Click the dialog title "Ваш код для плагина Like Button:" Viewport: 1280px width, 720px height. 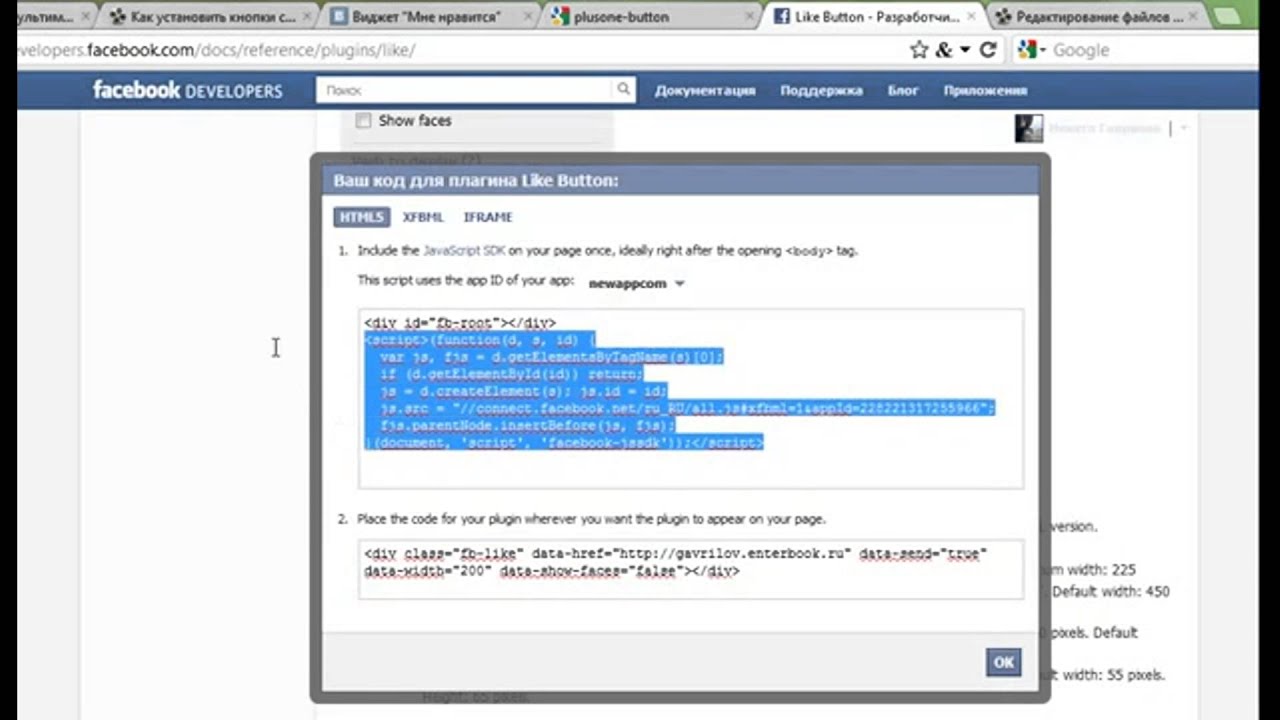coord(476,180)
